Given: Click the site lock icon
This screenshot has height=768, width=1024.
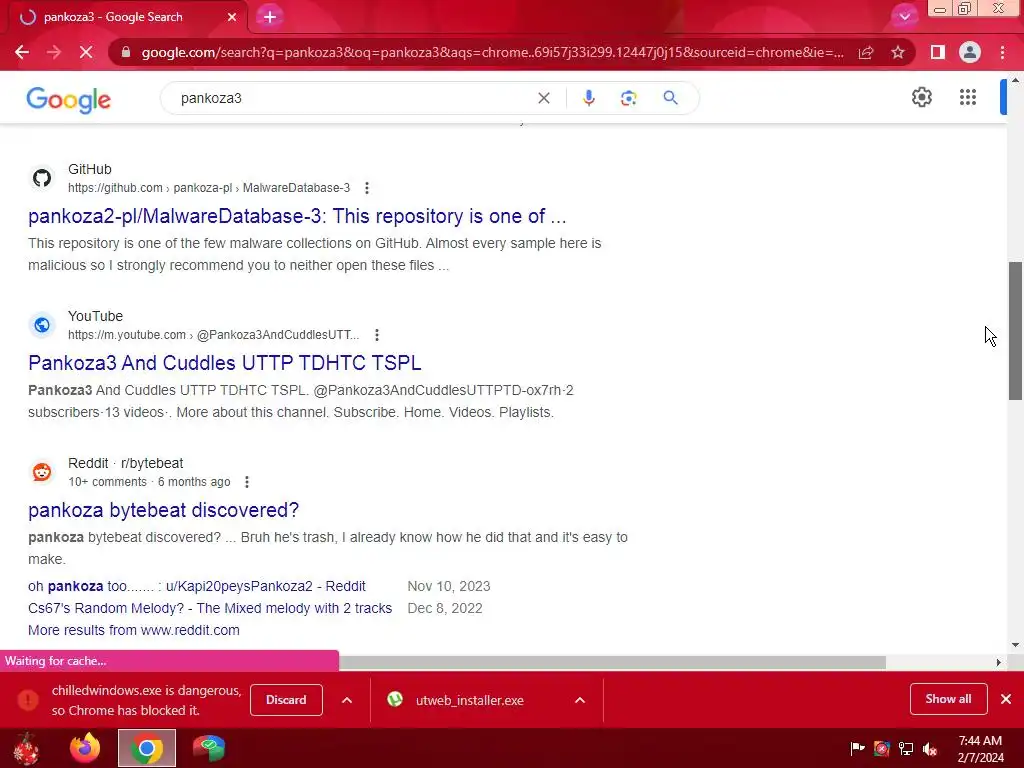Looking at the screenshot, I should point(126,52).
